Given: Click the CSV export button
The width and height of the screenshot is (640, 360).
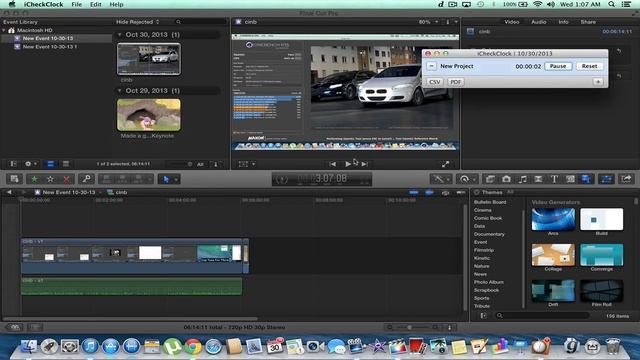Looking at the screenshot, I should pos(435,82).
